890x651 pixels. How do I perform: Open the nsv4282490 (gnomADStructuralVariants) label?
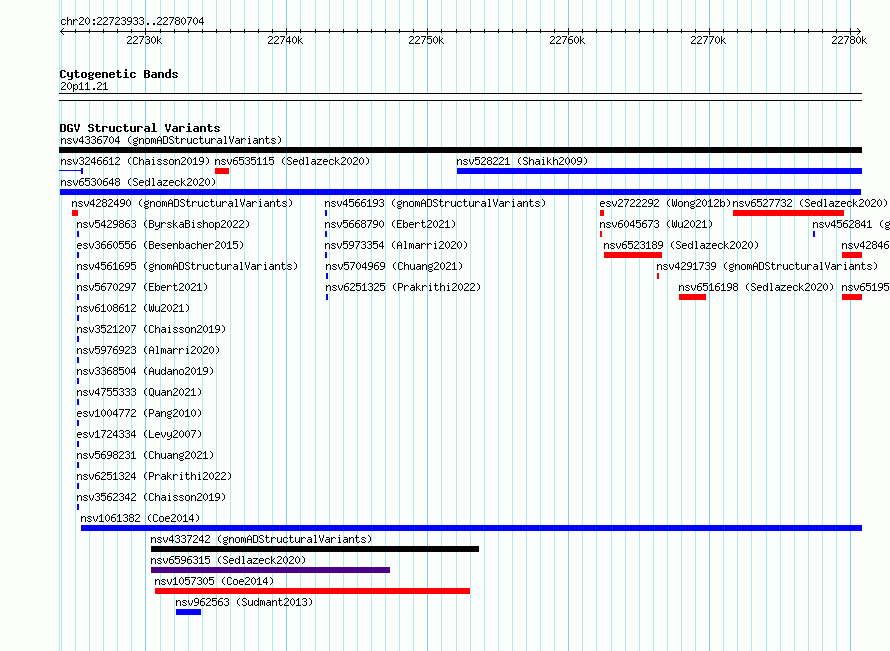[182, 203]
